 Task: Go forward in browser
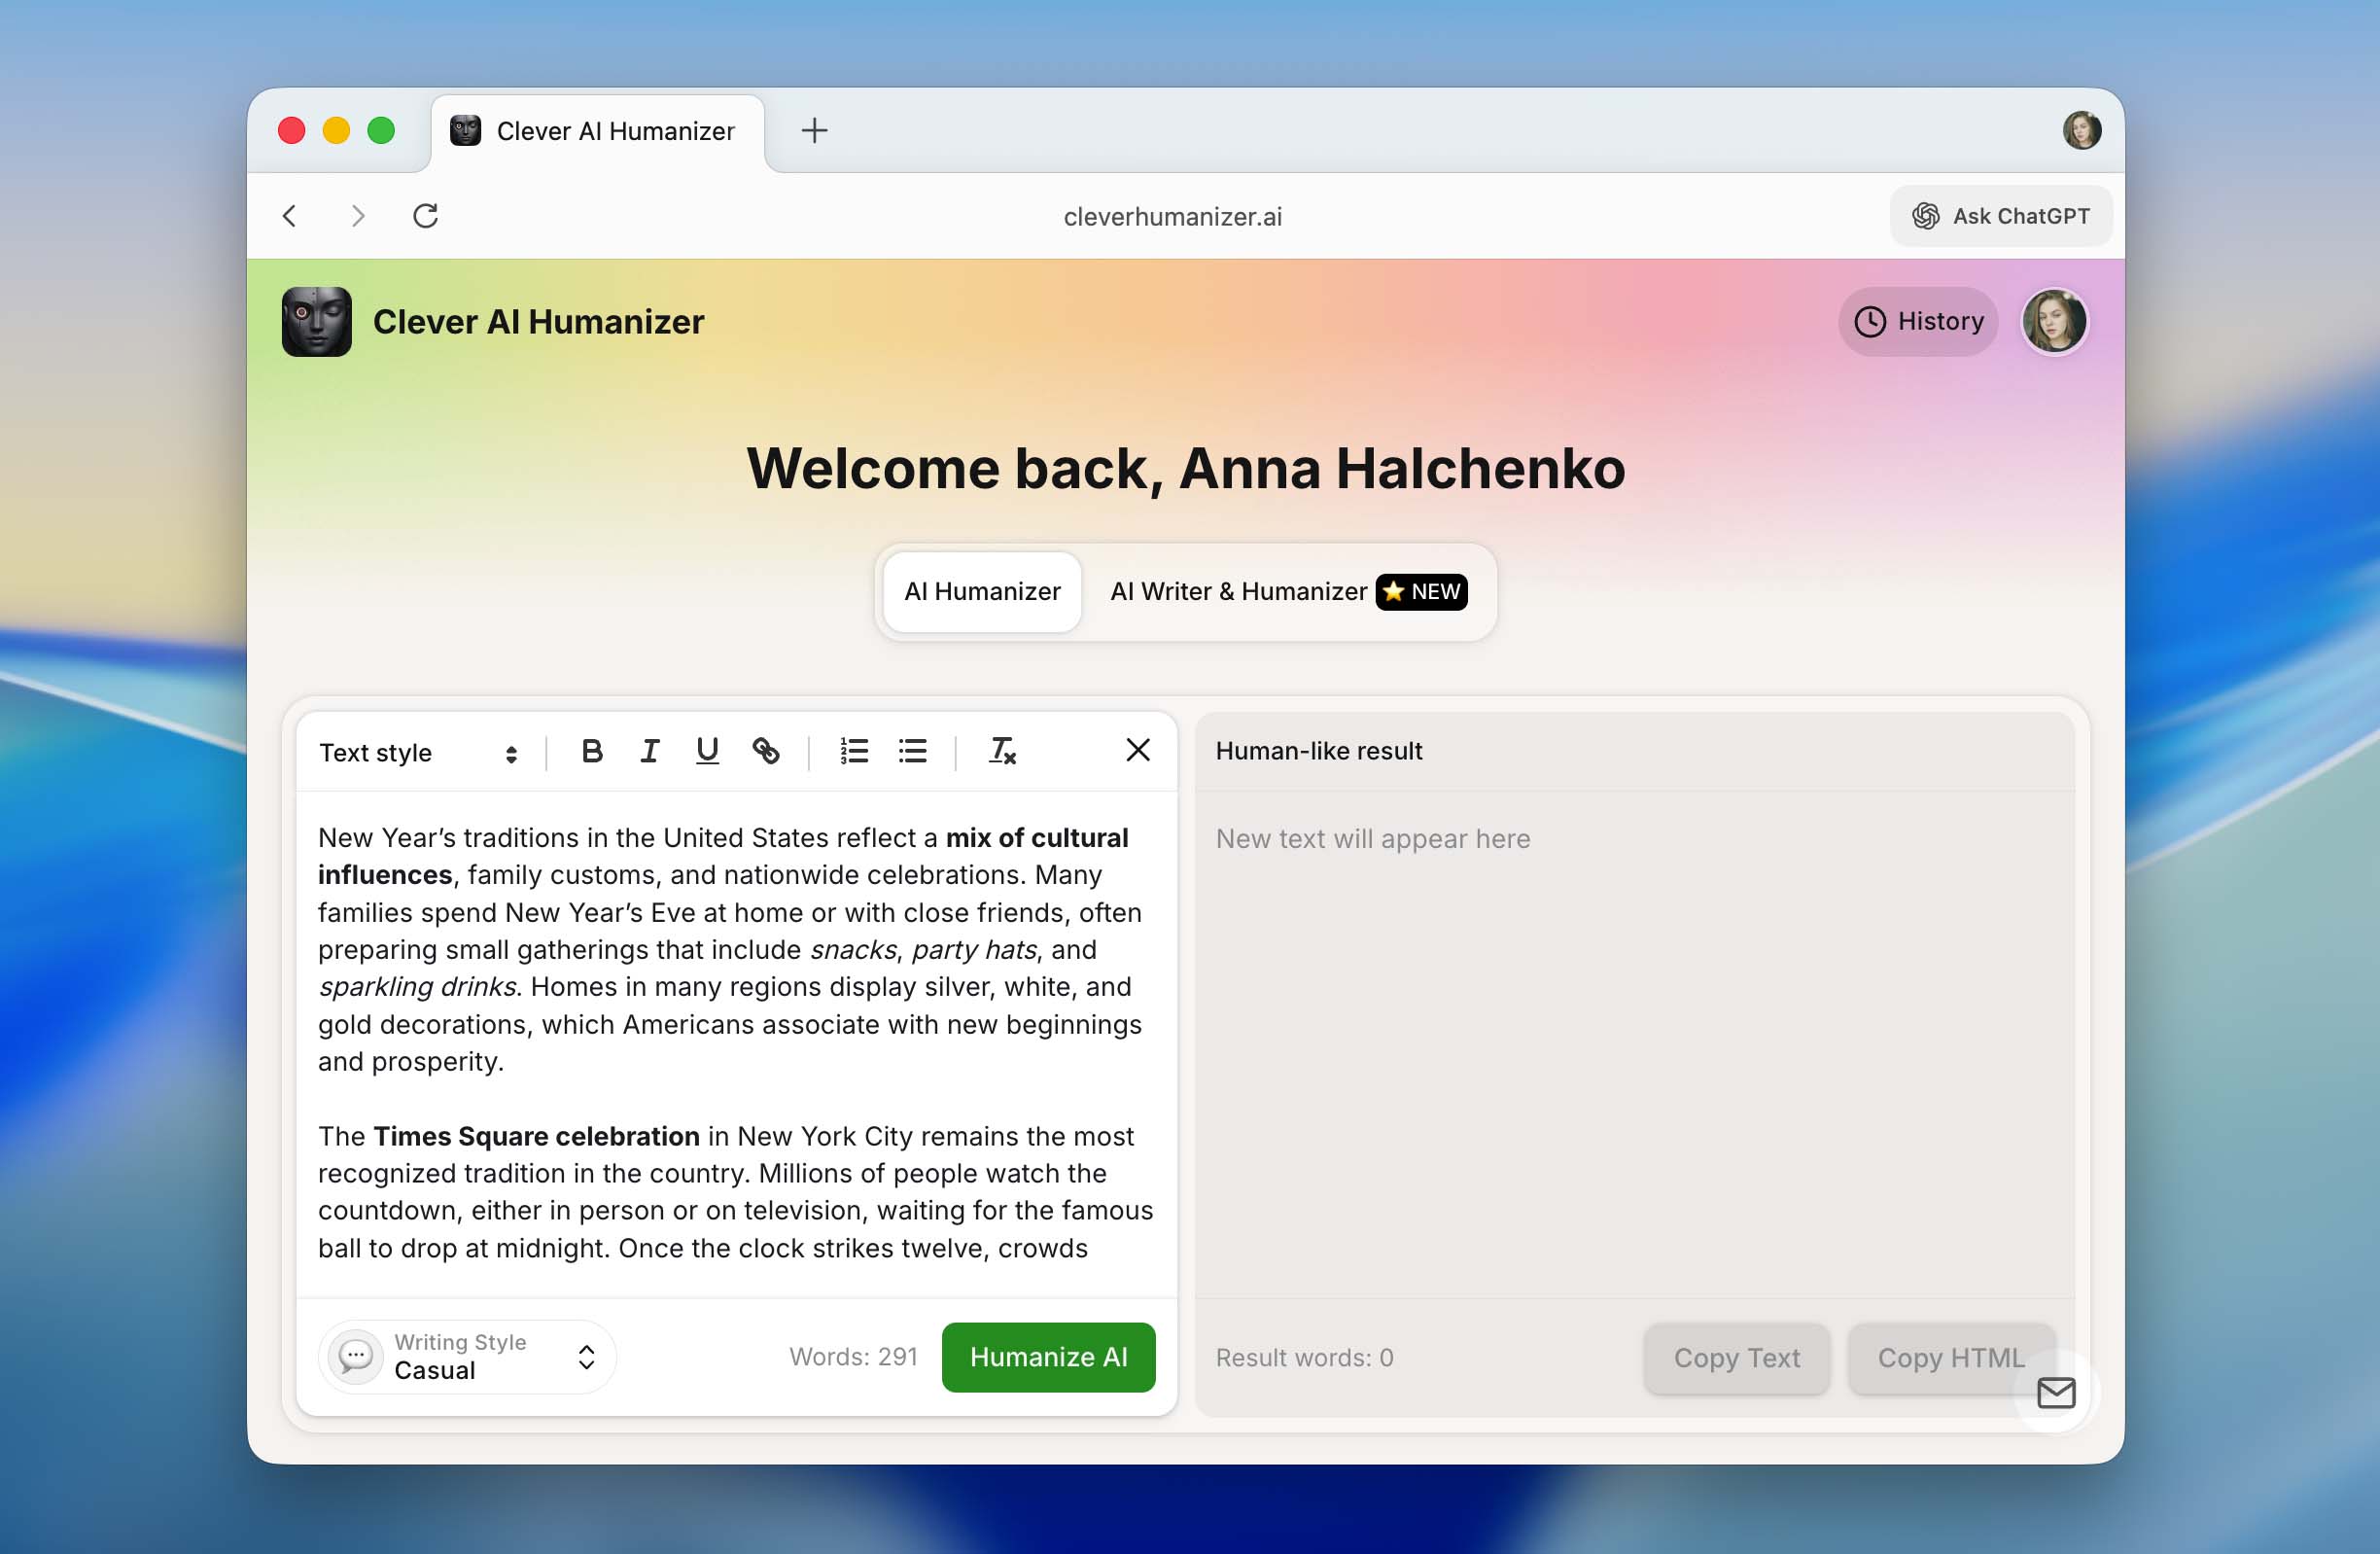click(x=358, y=216)
